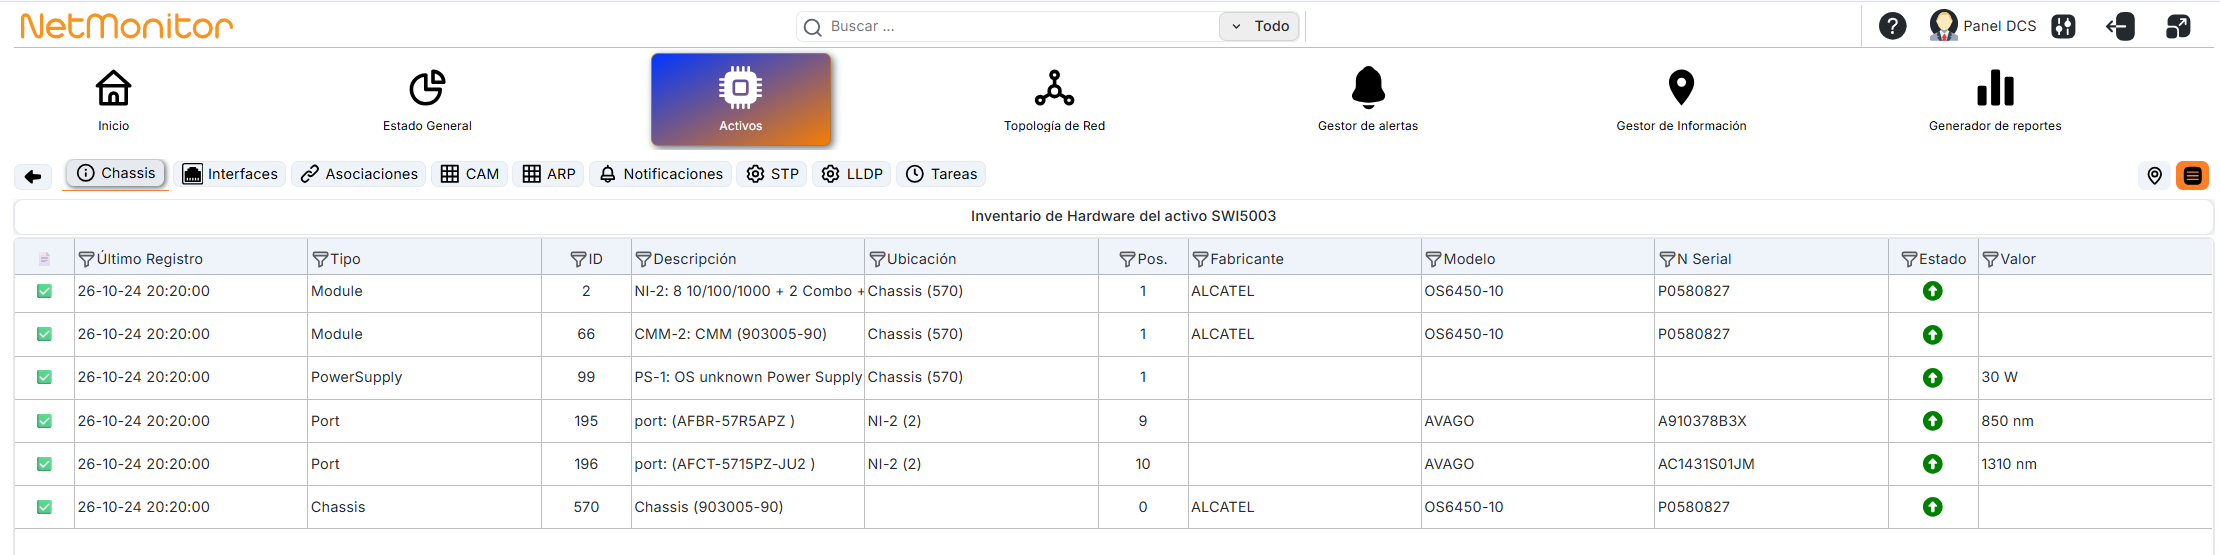Toggle checkbox for Chassis ID 570 row
Viewport: 2220px width, 555px height.
point(44,507)
